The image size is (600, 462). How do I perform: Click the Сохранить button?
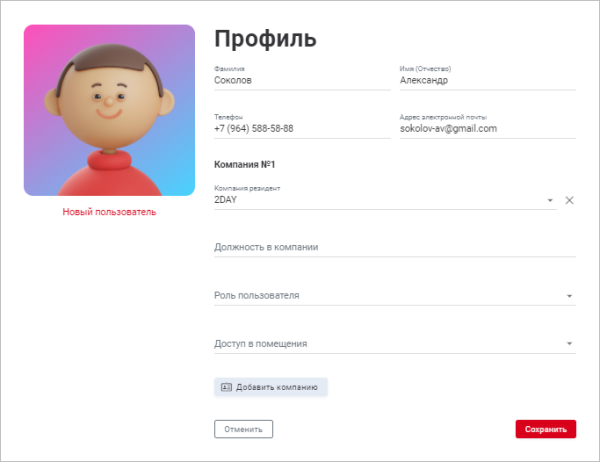coord(546,429)
